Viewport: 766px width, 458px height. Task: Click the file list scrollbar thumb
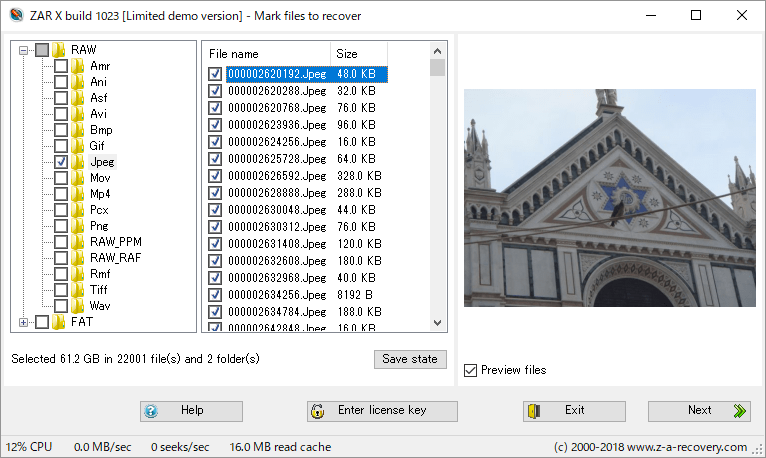437,67
